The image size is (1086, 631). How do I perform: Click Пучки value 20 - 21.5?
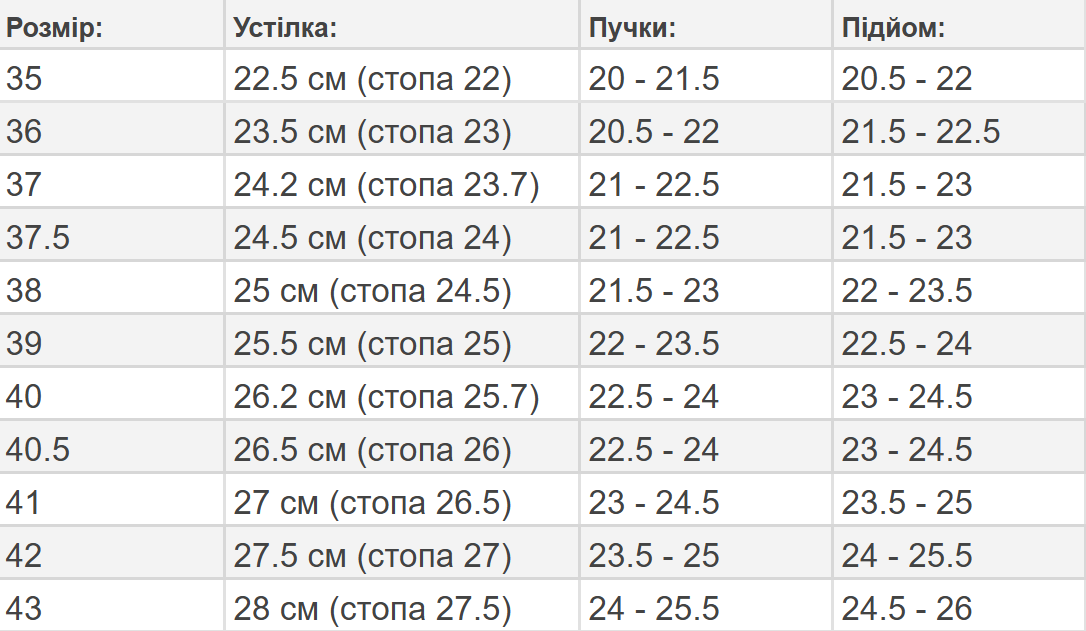coord(654,78)
